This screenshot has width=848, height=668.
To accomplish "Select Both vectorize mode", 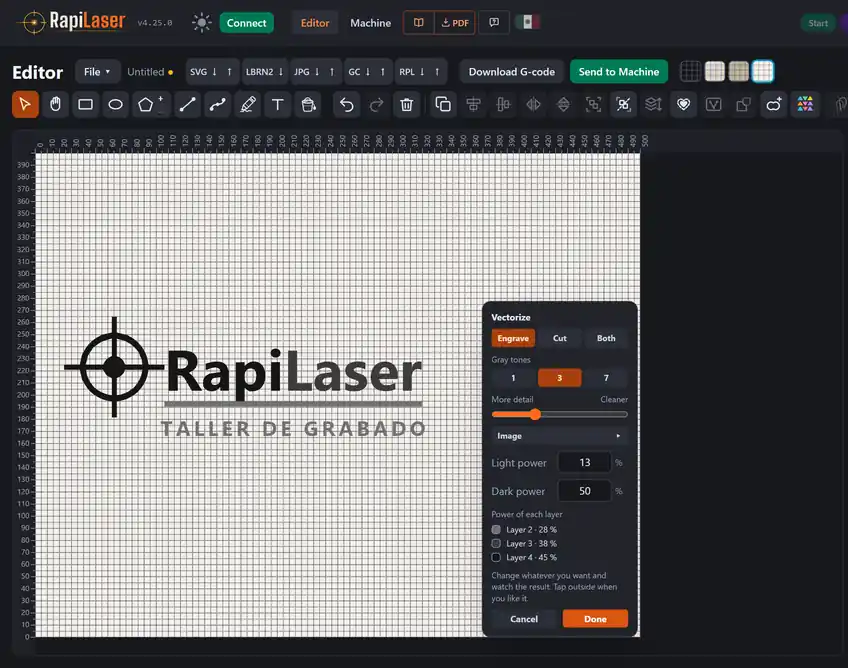I will coord(606,338).
